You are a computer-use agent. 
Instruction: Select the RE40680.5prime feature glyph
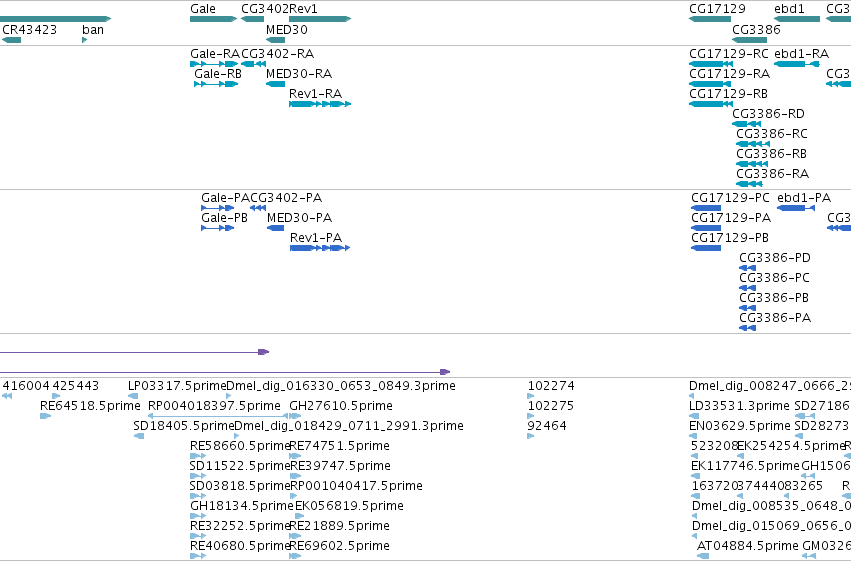198,557
